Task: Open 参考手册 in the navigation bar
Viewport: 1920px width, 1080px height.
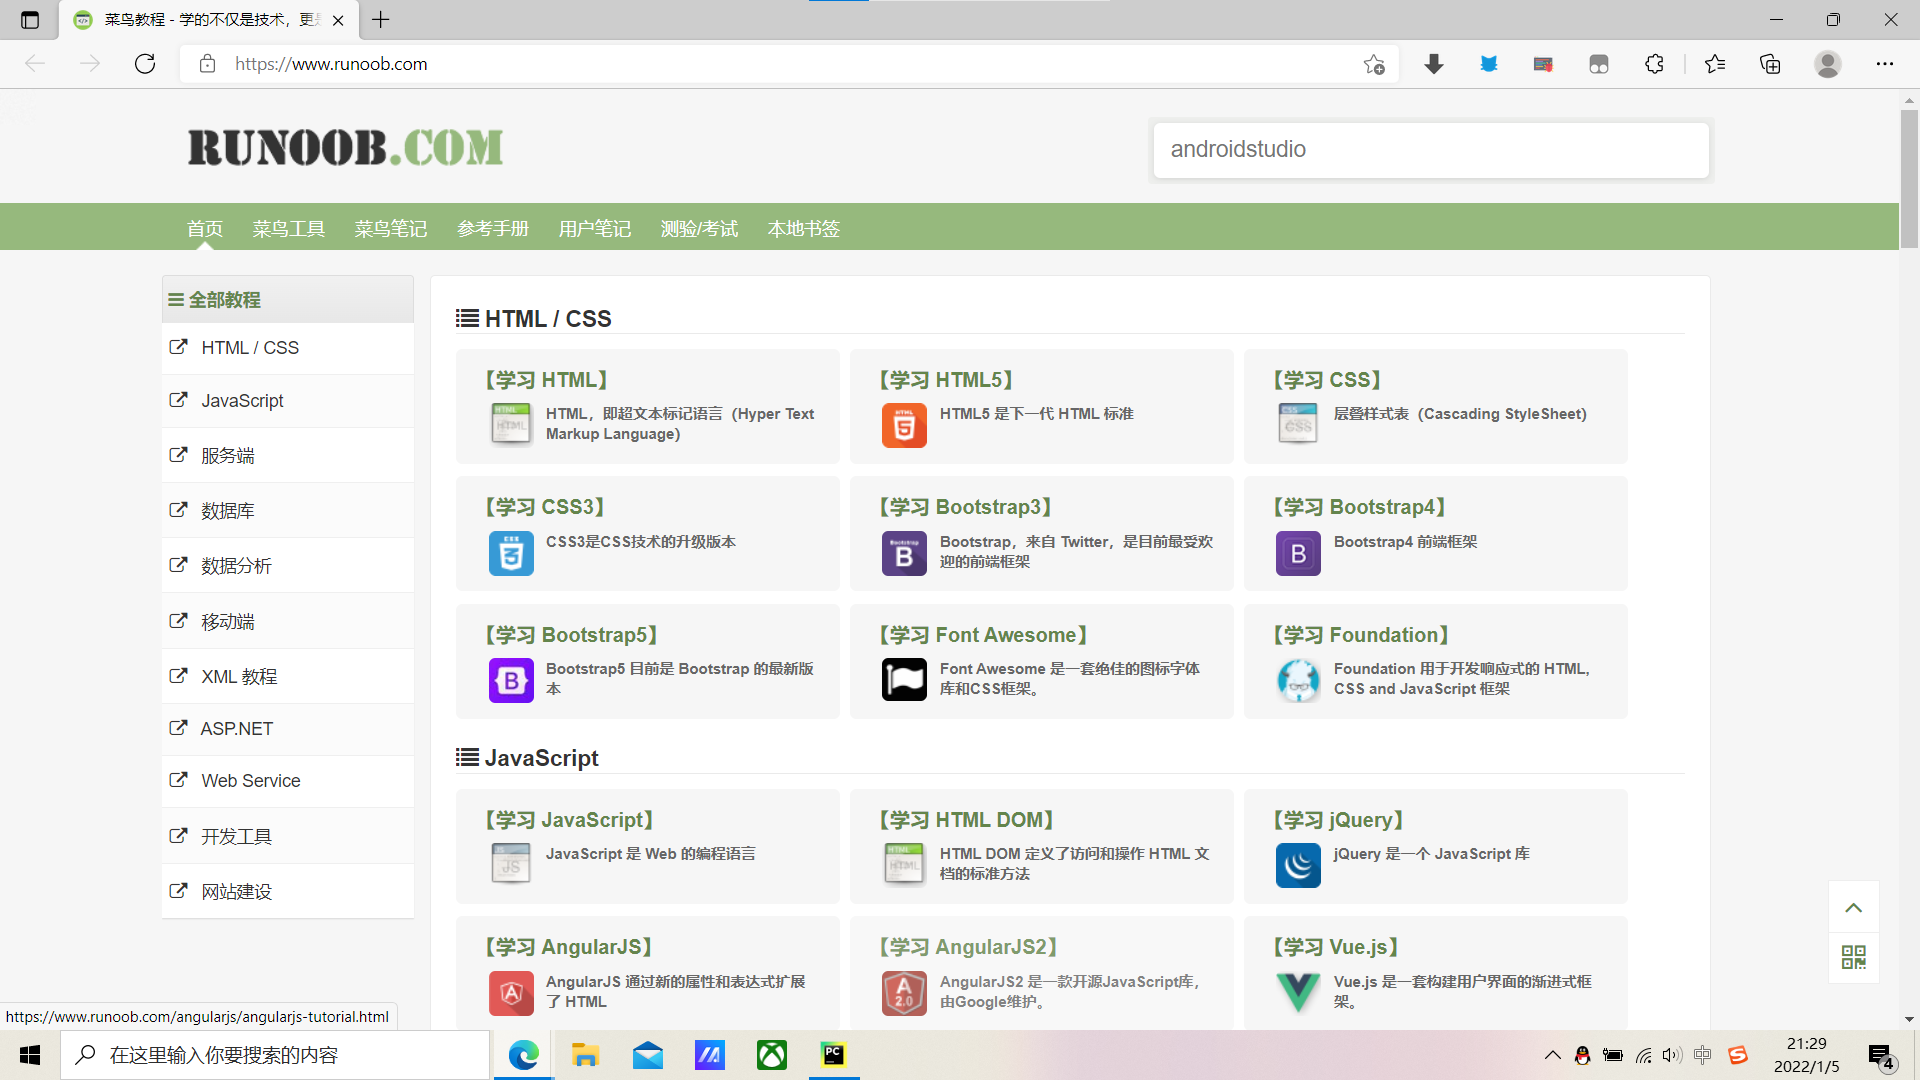Action: pos(493,229)
